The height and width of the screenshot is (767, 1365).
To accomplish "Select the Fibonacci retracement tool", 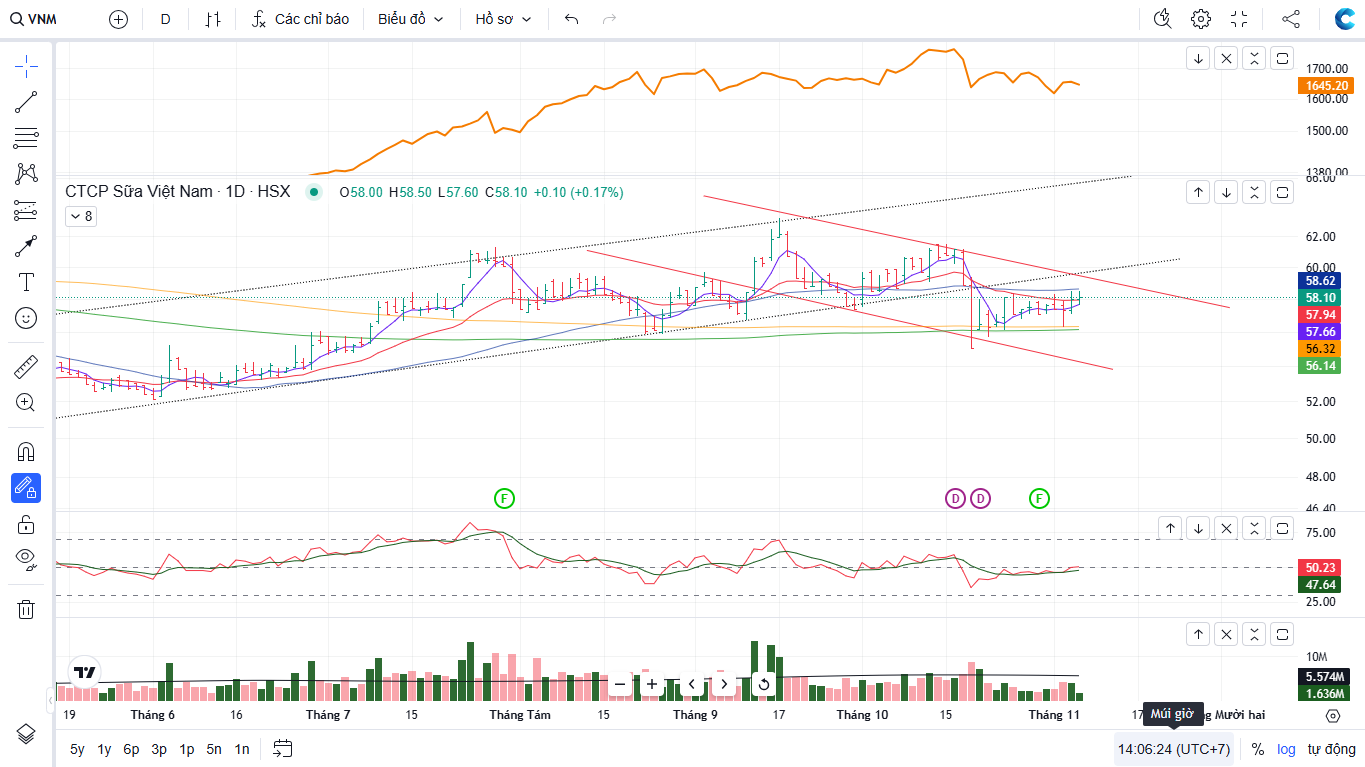I will 26,137.
